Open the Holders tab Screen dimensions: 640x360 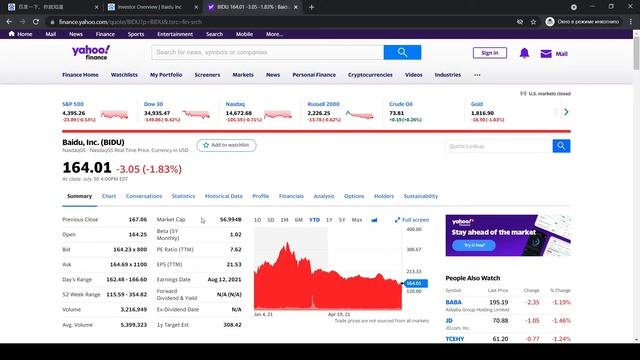tap(384, 196)
